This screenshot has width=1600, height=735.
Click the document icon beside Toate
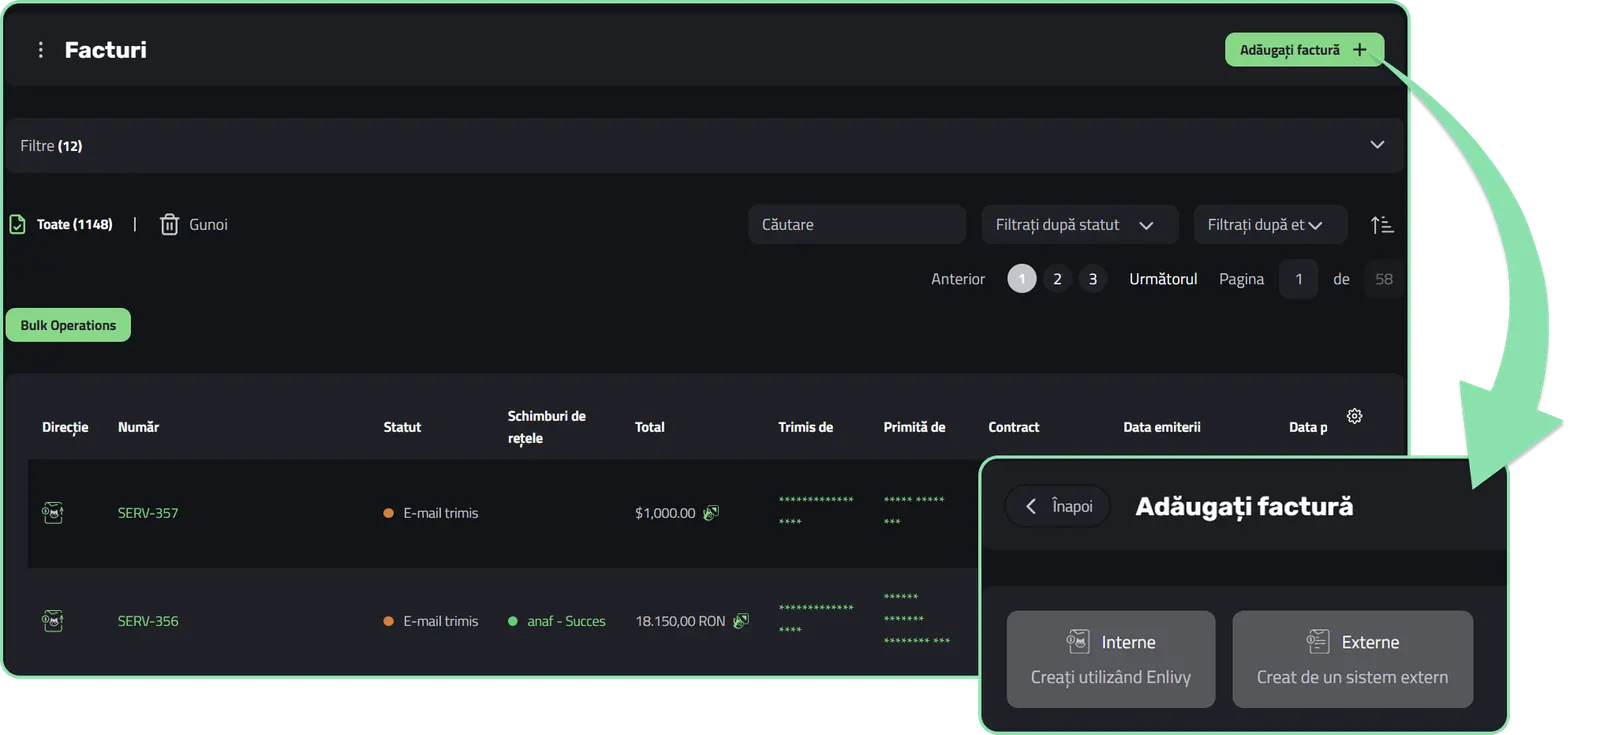(18, 224)
